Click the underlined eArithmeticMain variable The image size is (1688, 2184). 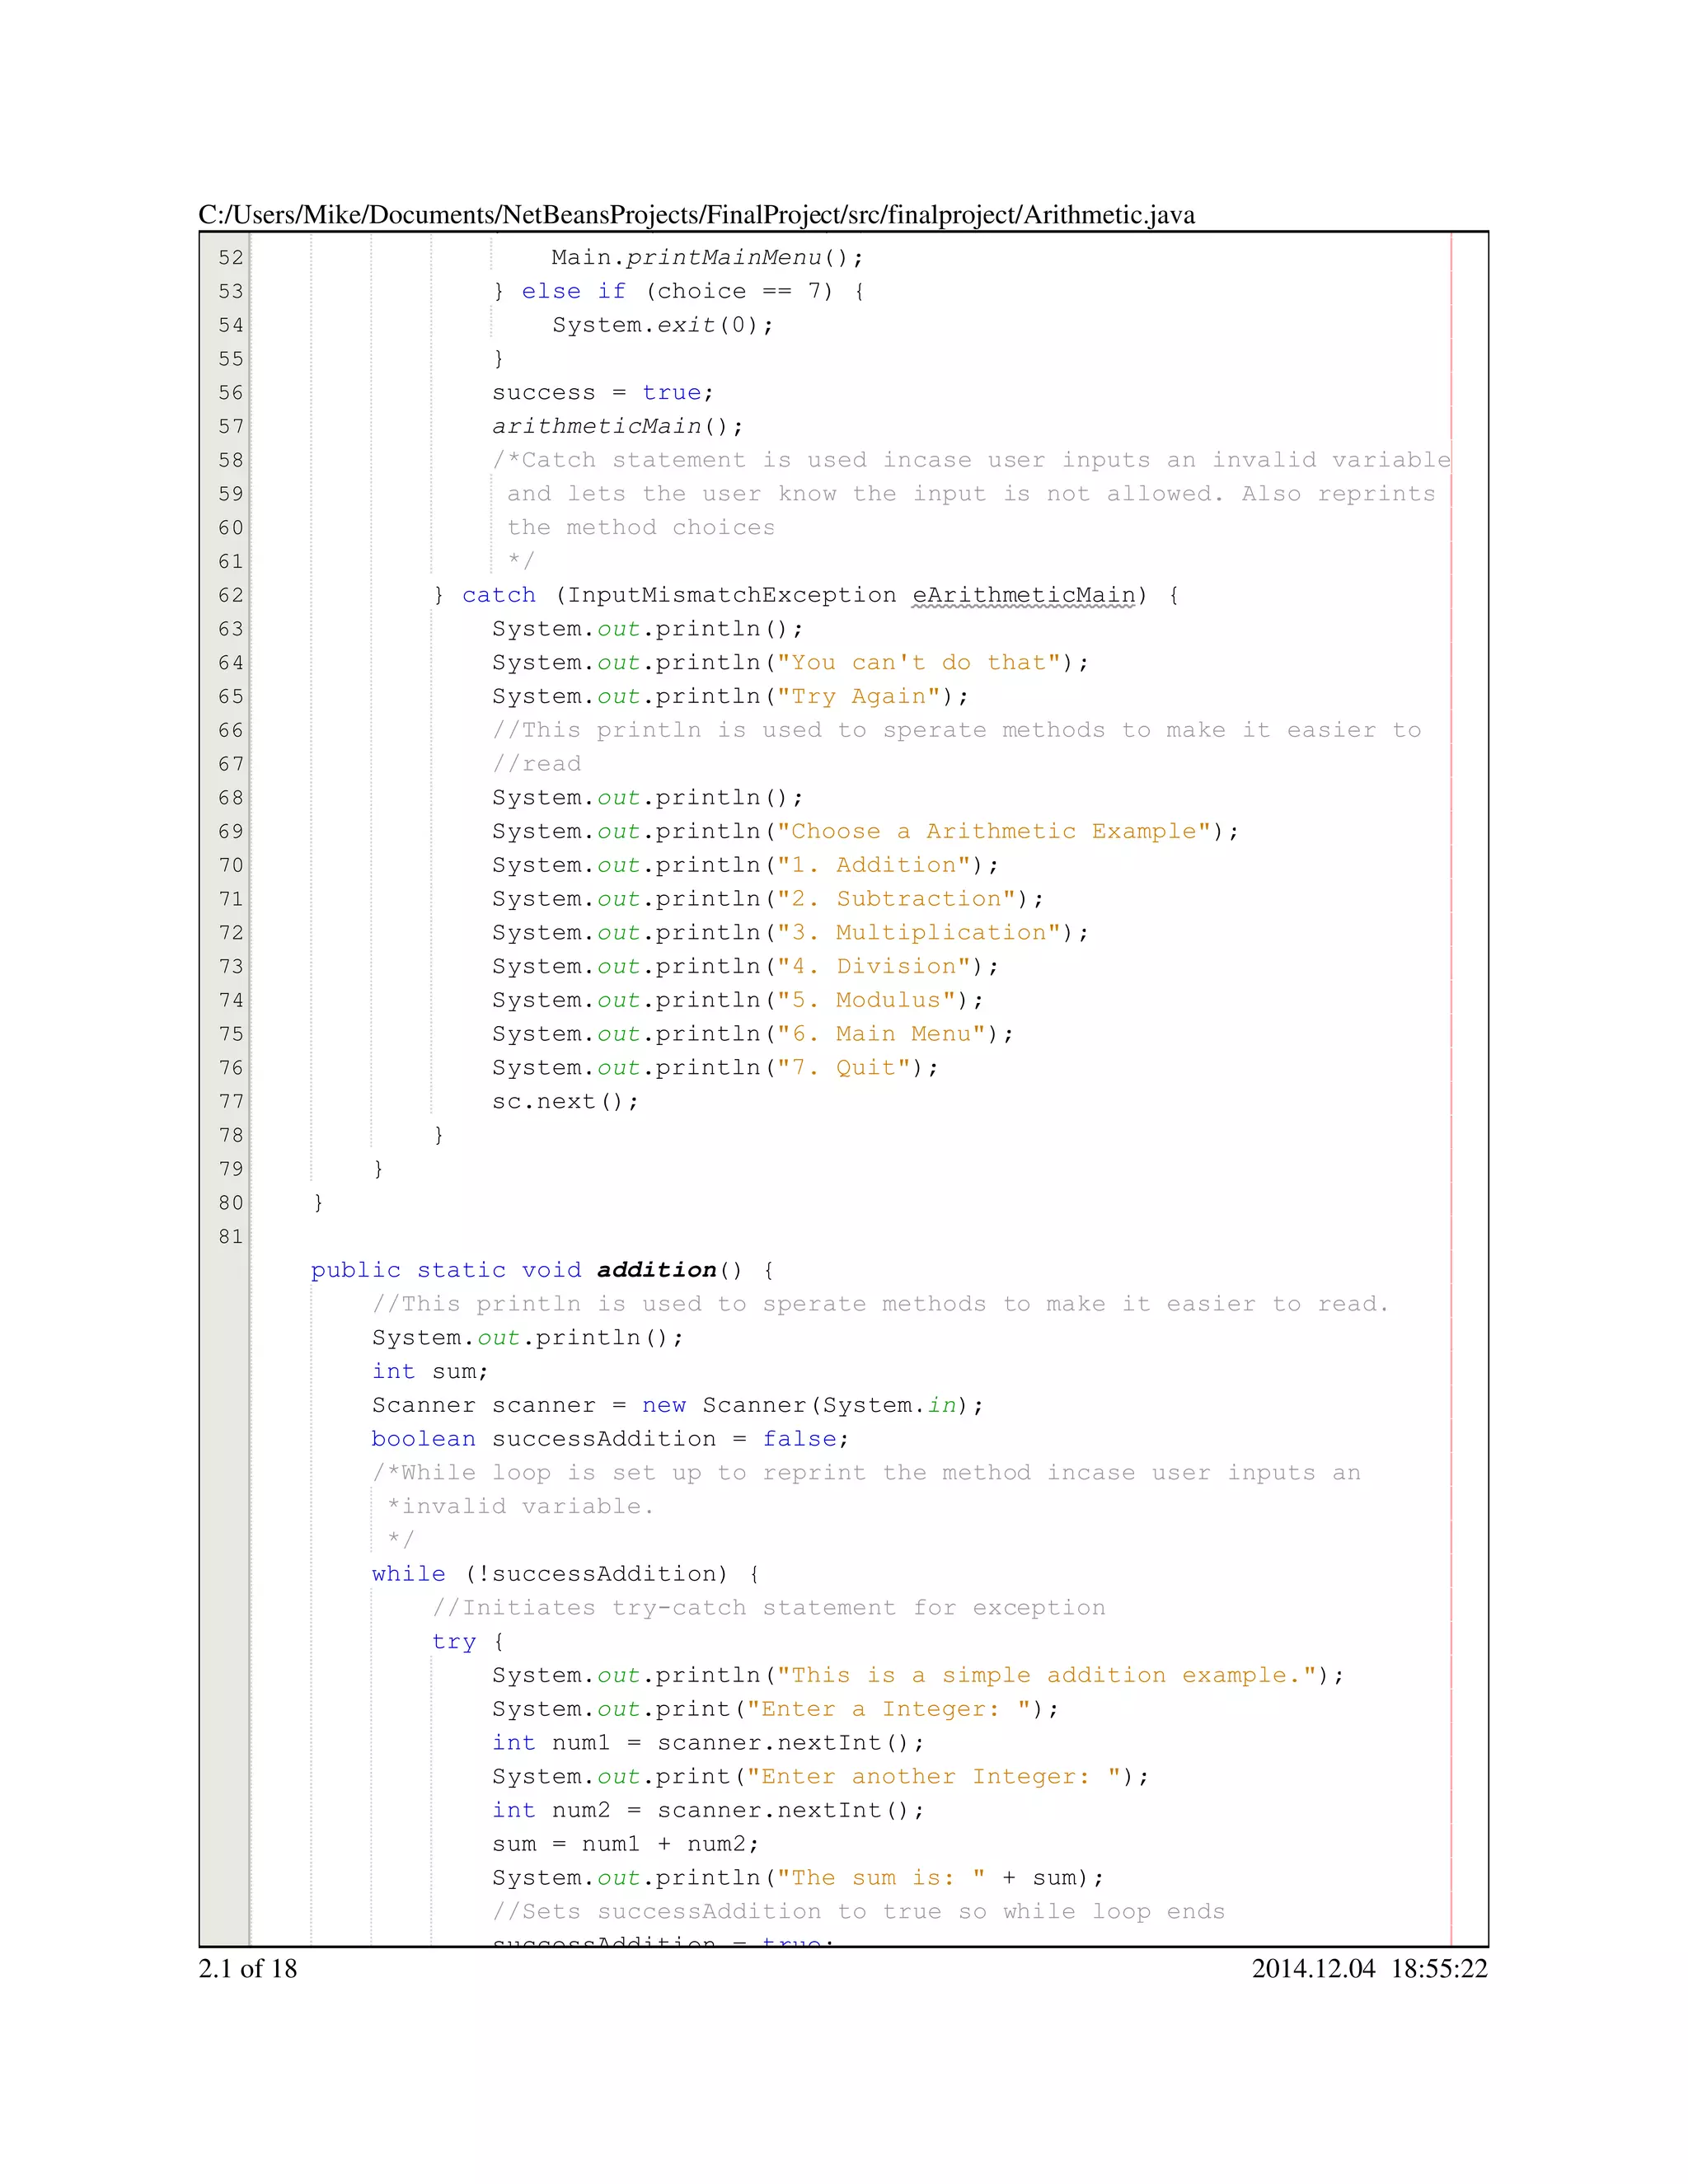pyautogui.click(x=1024, y=596)
